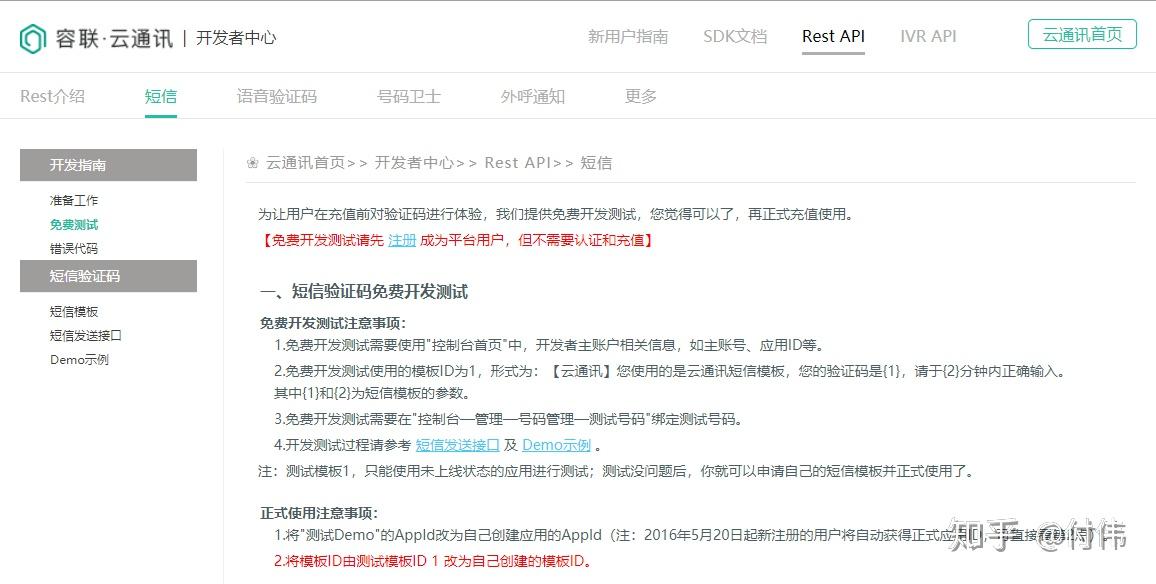Open 错误代码 in the sidebar

74,249
